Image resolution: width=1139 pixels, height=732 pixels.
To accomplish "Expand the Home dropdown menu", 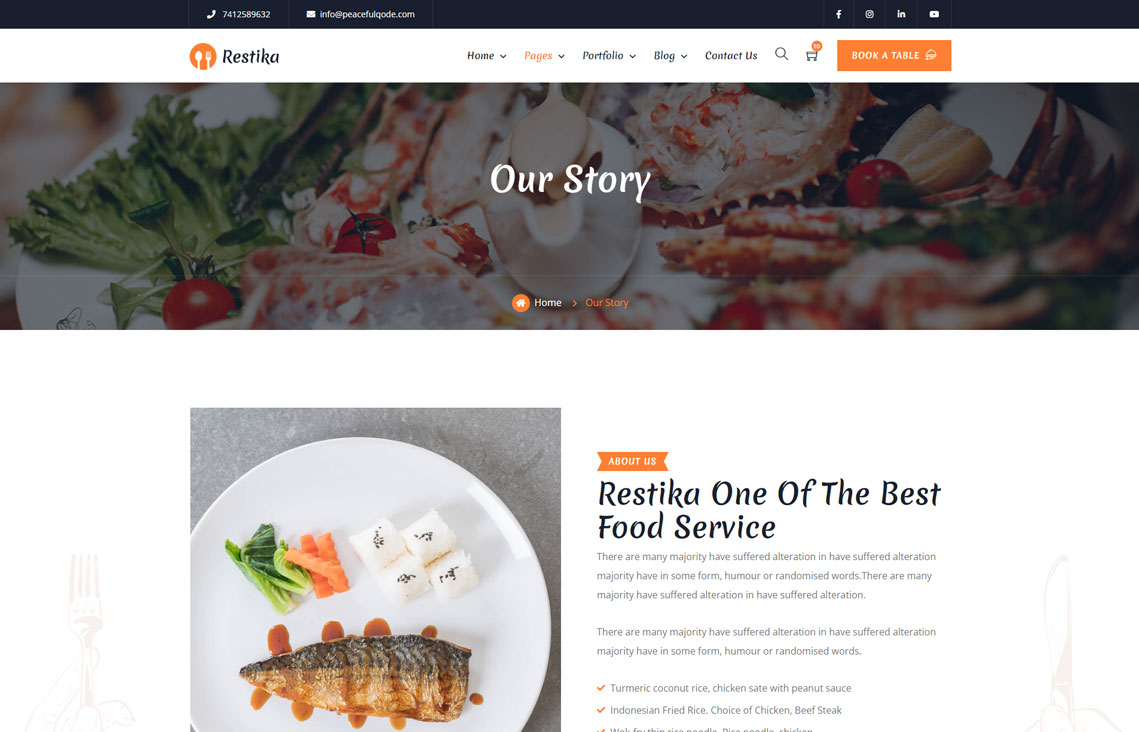I will 487,55.
